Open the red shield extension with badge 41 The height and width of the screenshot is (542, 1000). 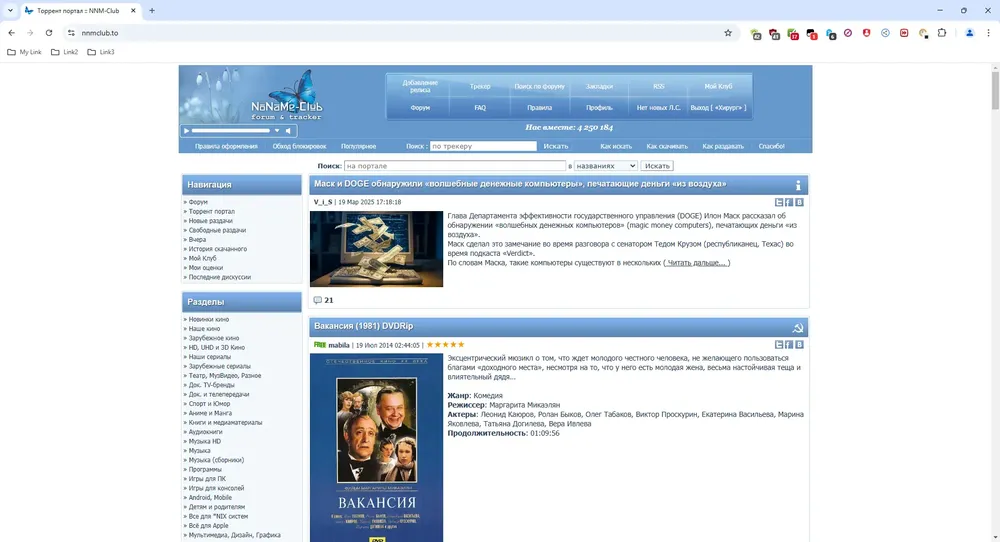tap(774, 34)
